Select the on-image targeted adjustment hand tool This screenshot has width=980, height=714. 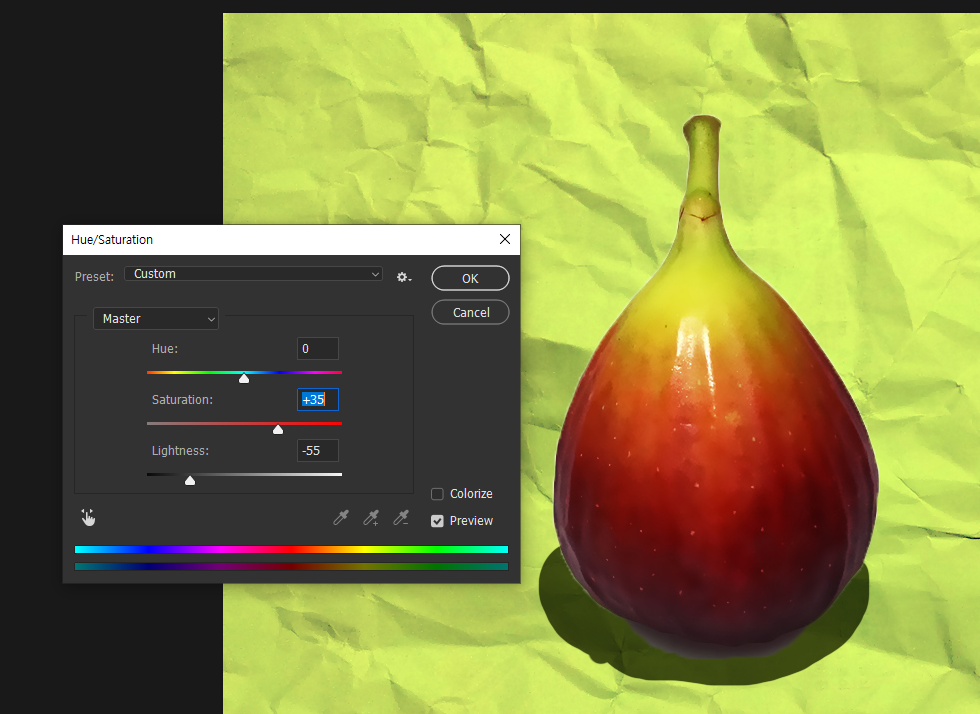pyautogui.click(x=88, y=517)
